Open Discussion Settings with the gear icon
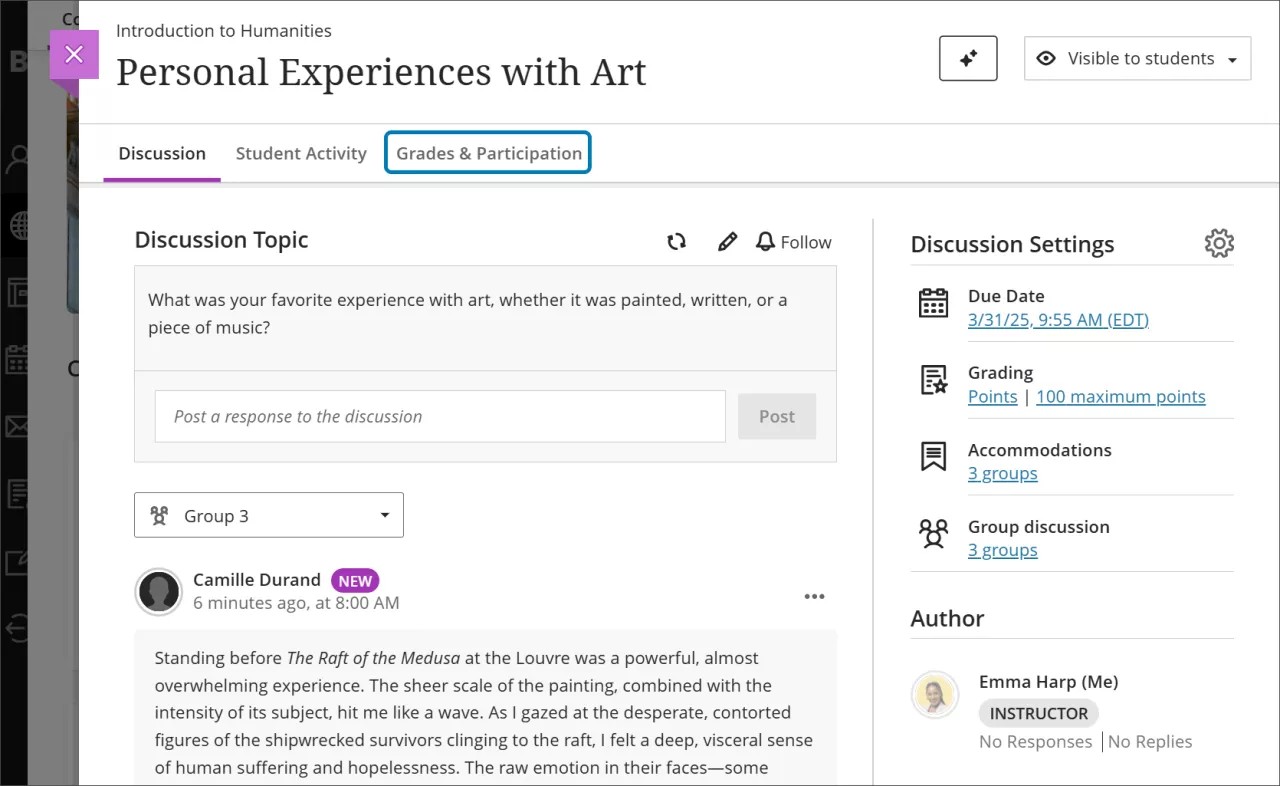This screenshot has height=786, width=1280. (1219, 243)
